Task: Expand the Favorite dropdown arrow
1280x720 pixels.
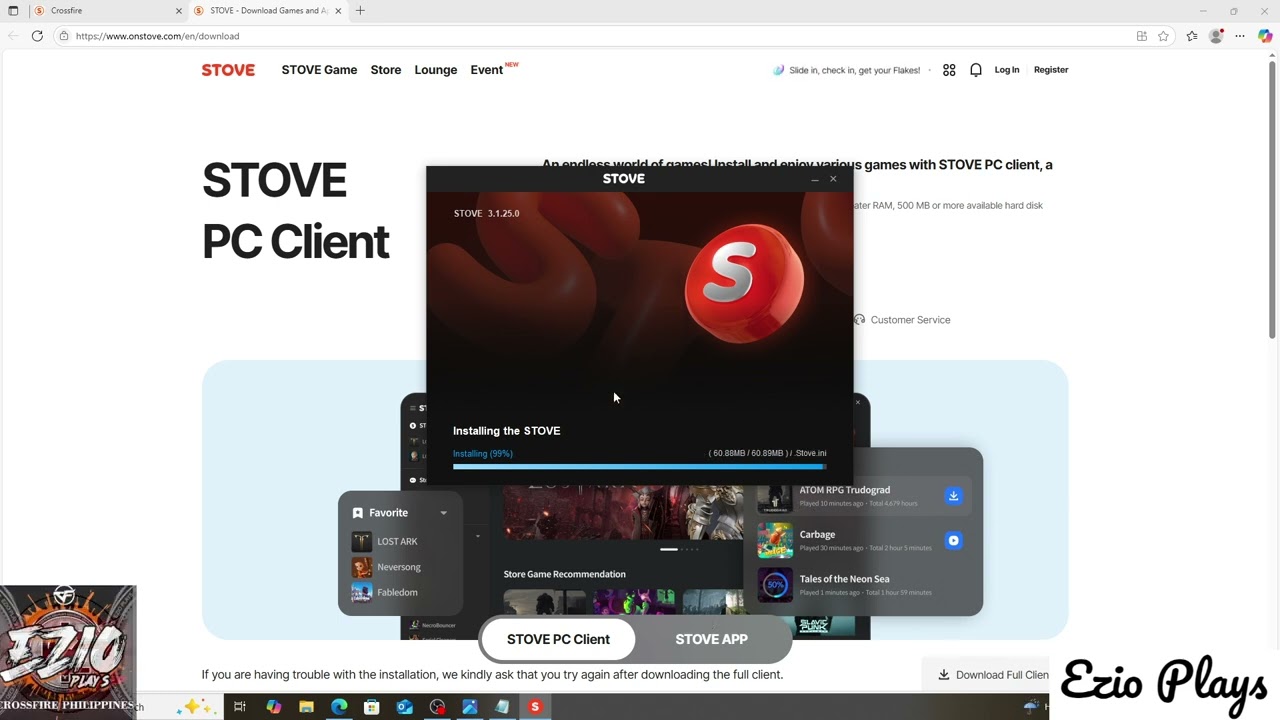Action: tap(443, 513)
